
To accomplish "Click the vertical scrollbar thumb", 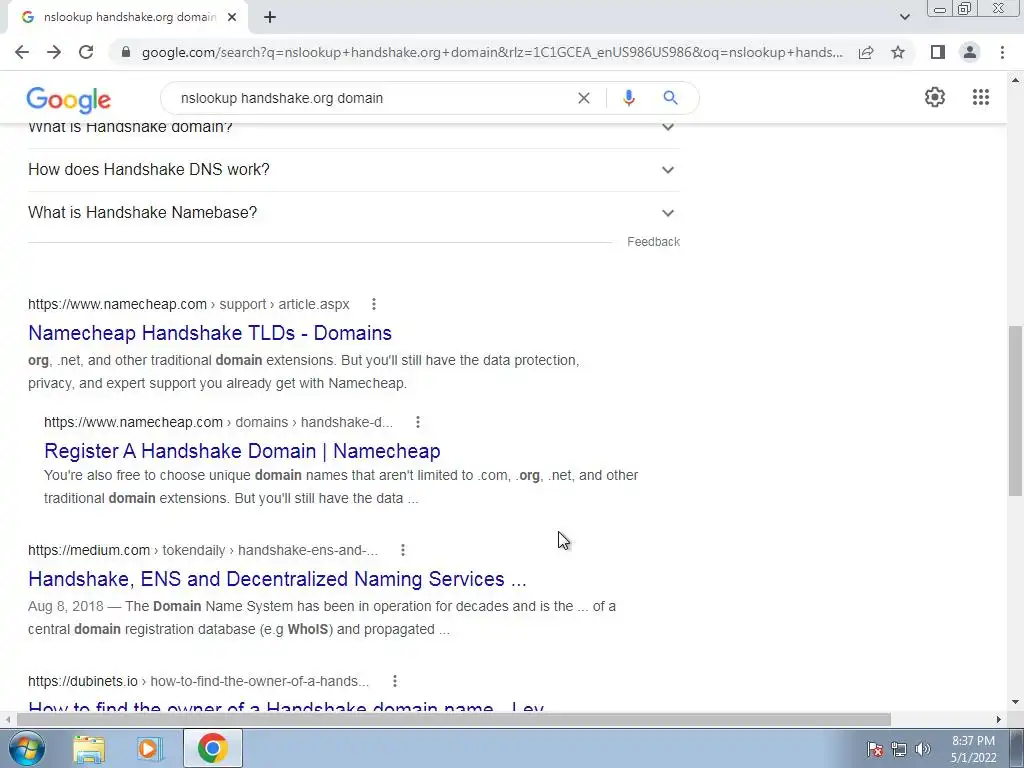I will point(1016,411).
